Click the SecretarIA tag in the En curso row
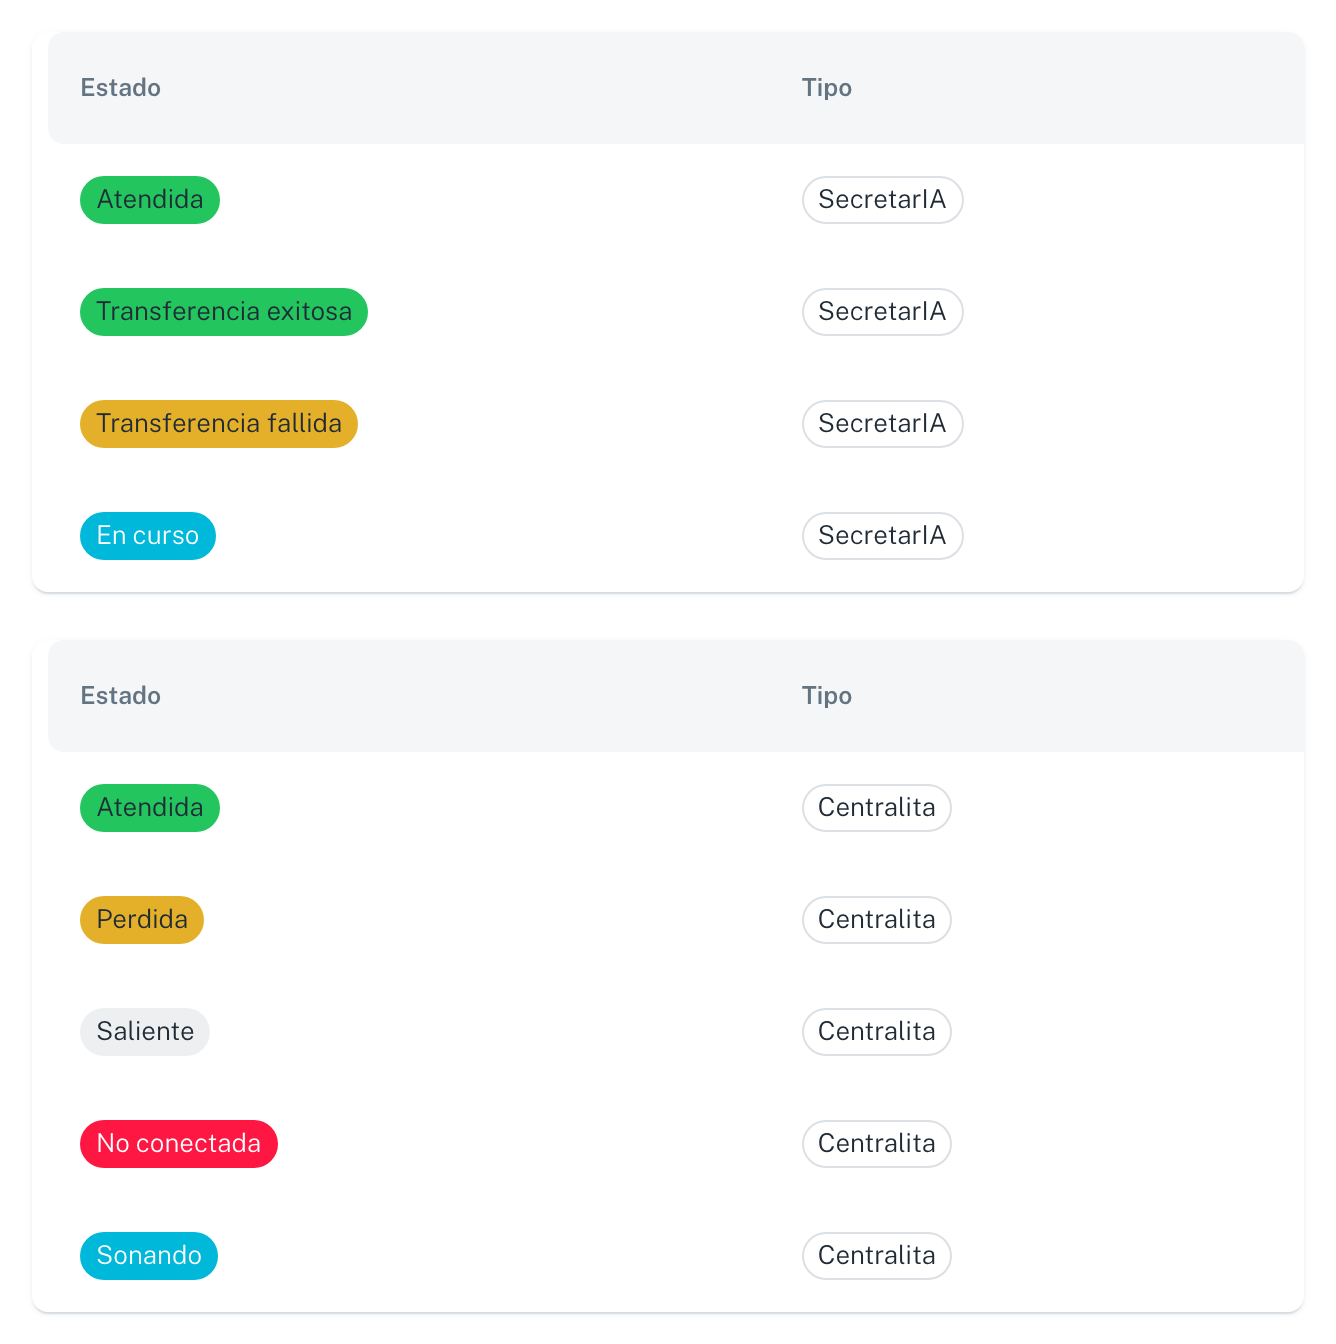This screenshot has width=1336, height=1344. tap(882, 536)
